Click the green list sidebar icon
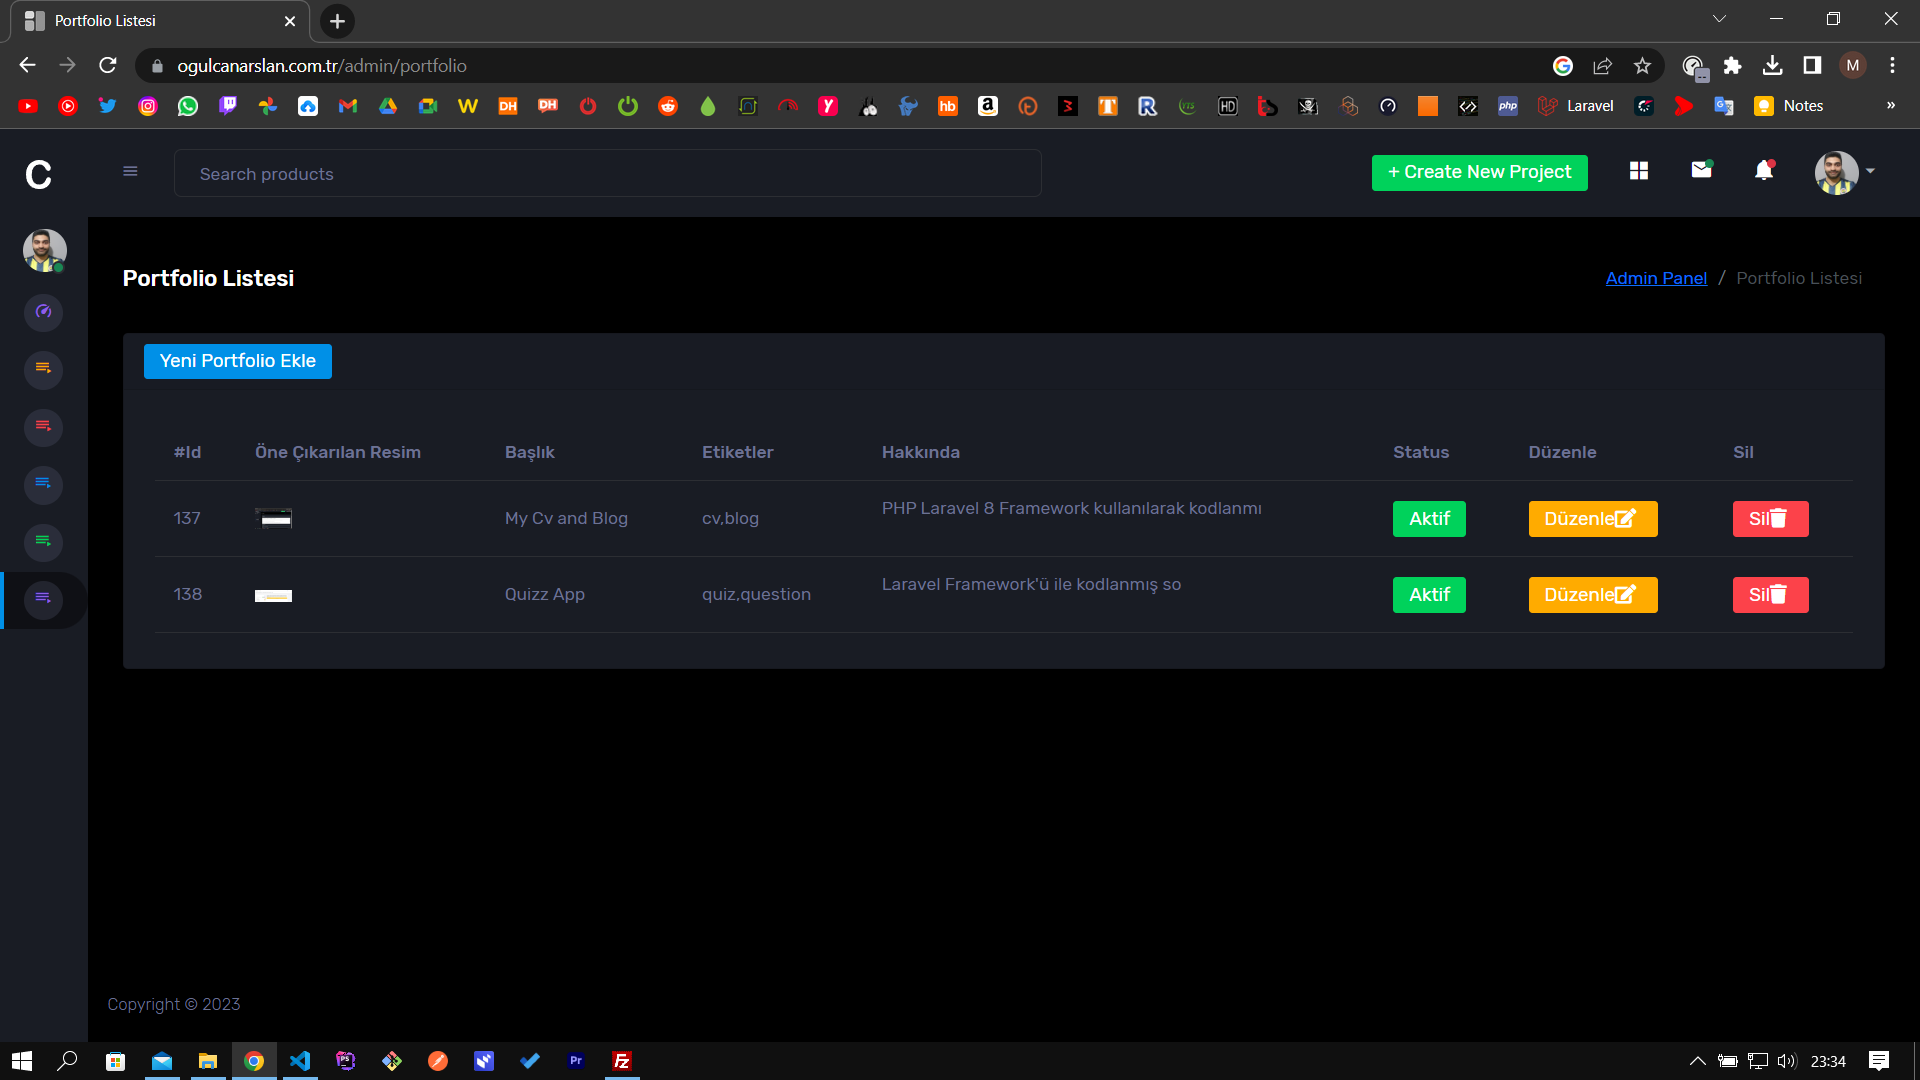1920x1080 pixels. coord(43,542)
